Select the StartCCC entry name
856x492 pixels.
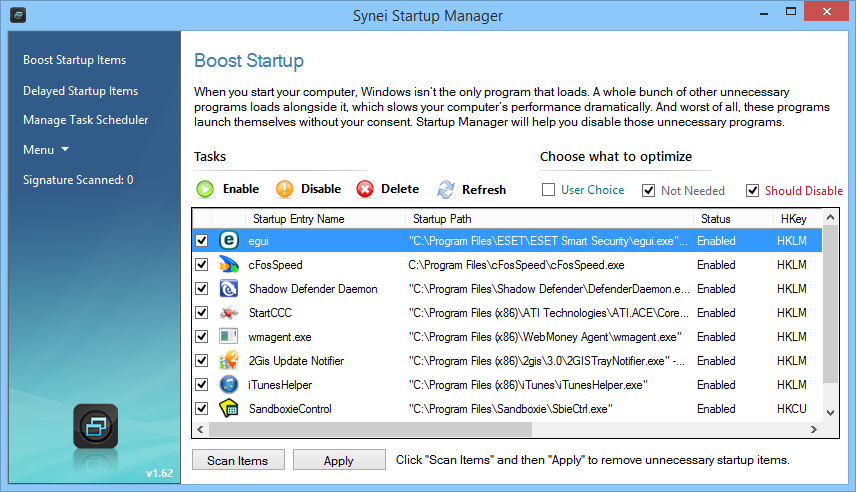[x=270, y=313]
